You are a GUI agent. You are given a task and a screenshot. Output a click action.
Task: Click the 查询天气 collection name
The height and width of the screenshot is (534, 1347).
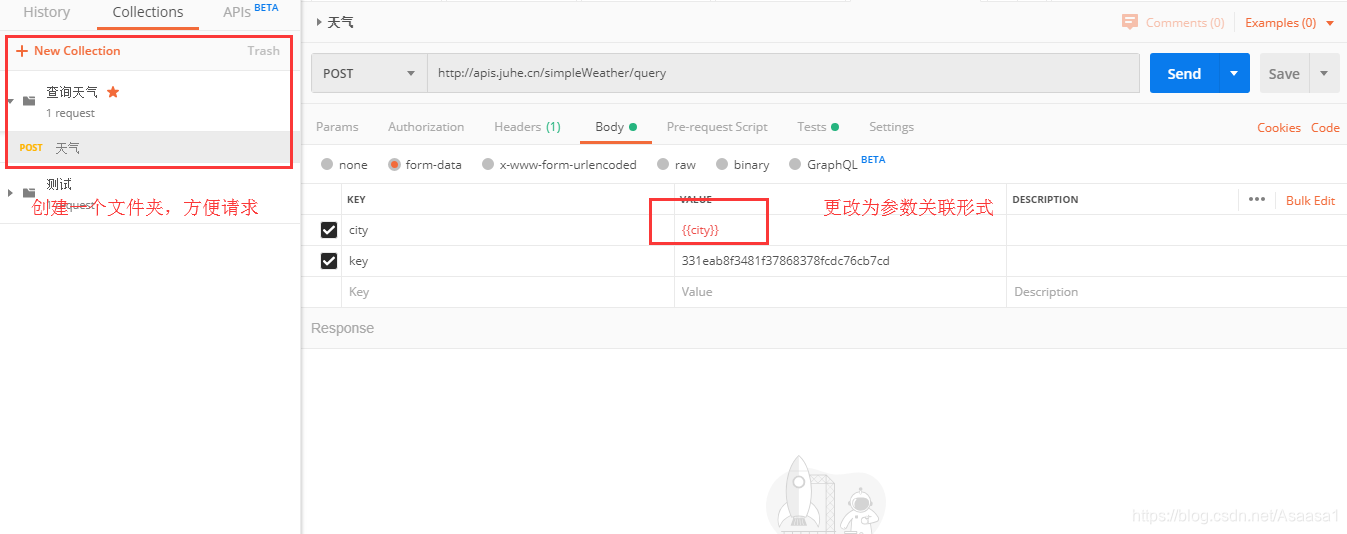coord(72,92)
